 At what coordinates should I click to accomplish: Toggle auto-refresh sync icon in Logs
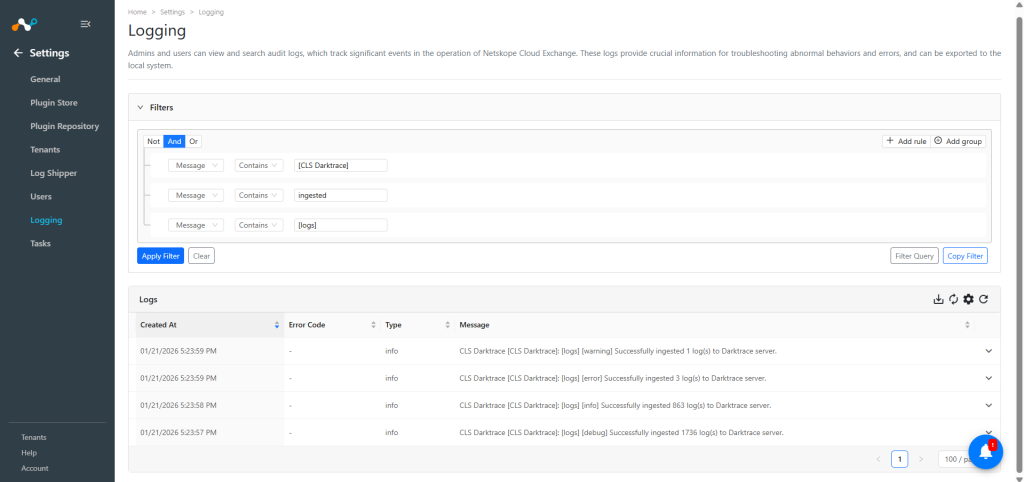(953, 299)
